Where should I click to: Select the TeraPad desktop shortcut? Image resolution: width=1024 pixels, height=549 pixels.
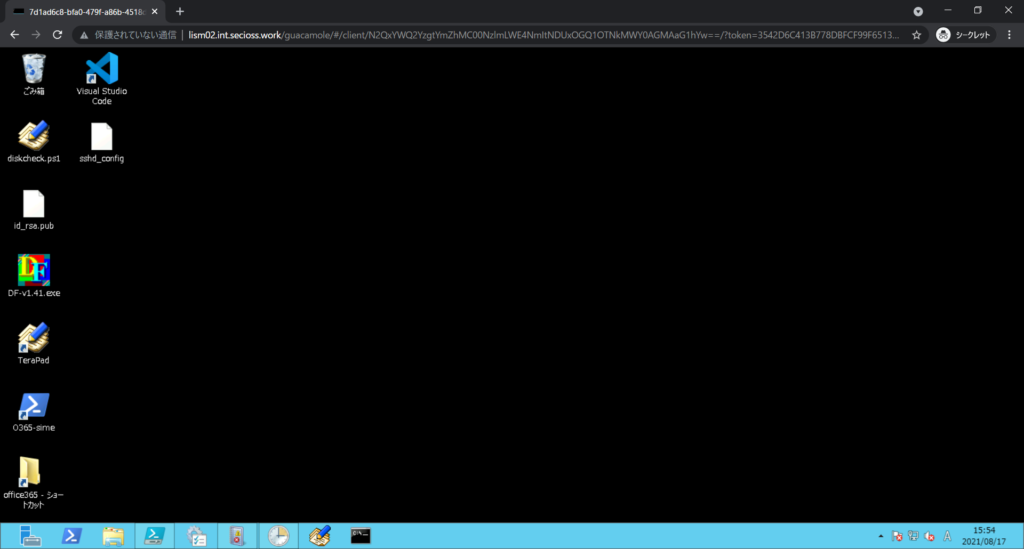[x=34, y=338]
